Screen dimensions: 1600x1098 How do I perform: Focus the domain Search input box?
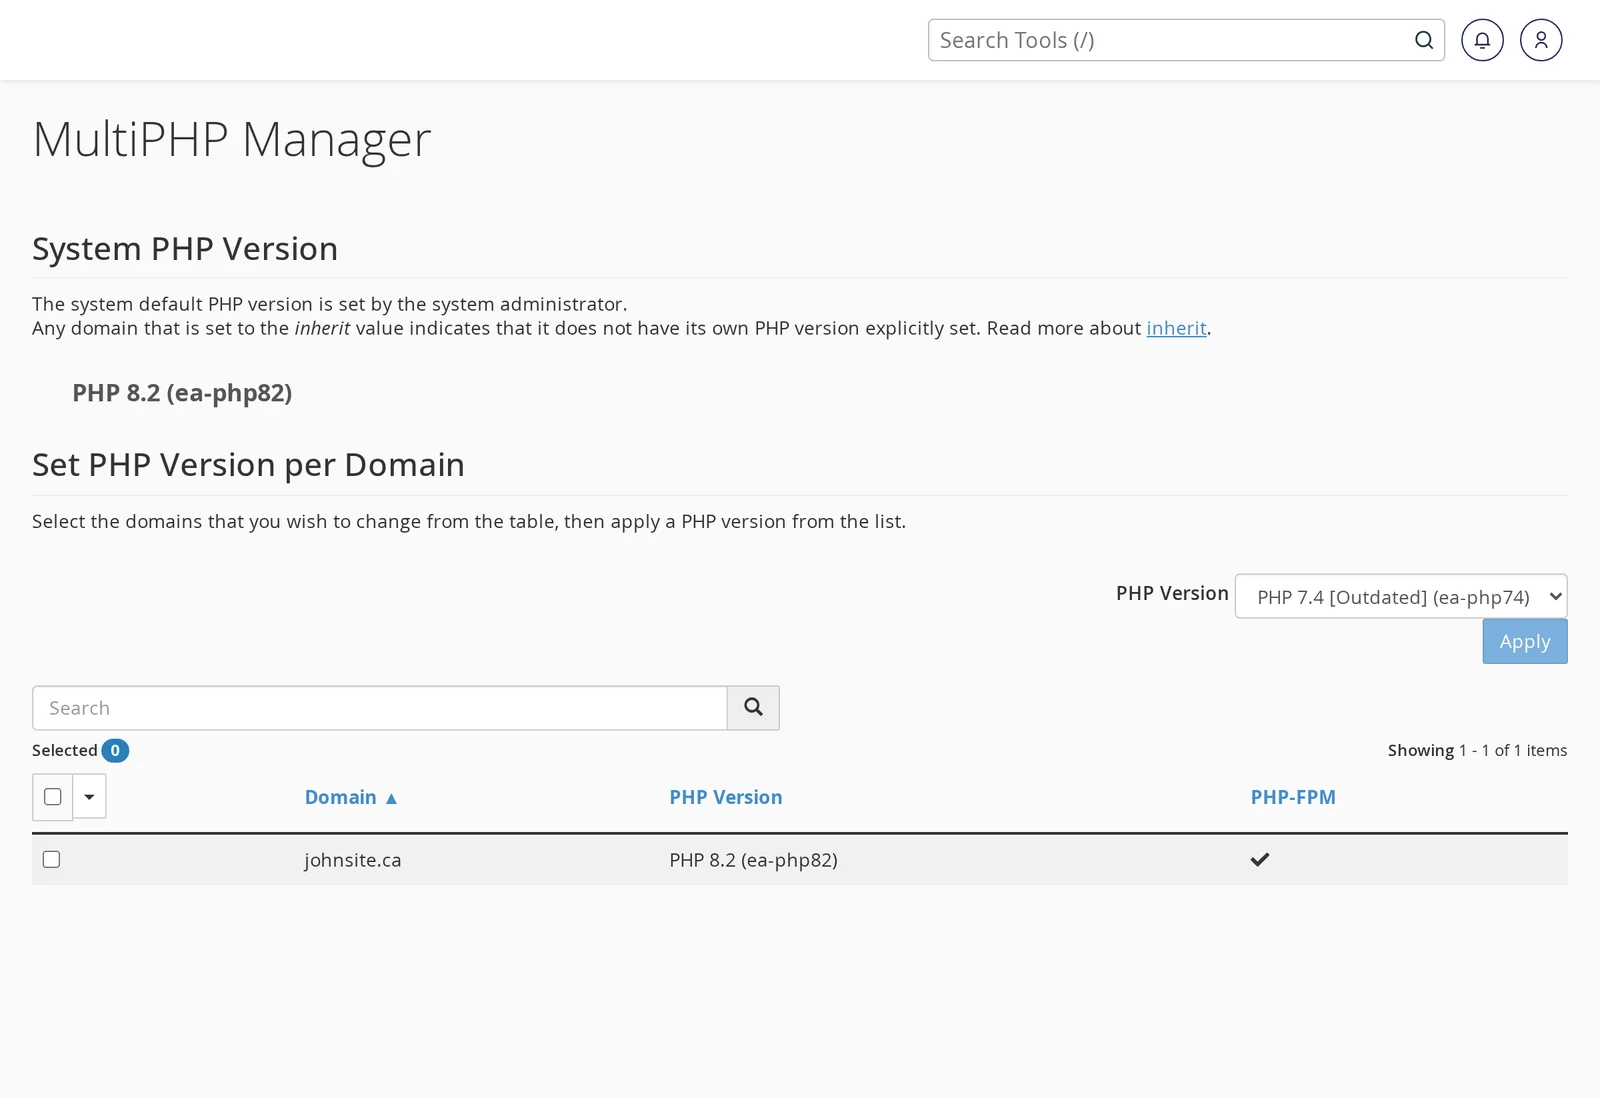[380, 708]
